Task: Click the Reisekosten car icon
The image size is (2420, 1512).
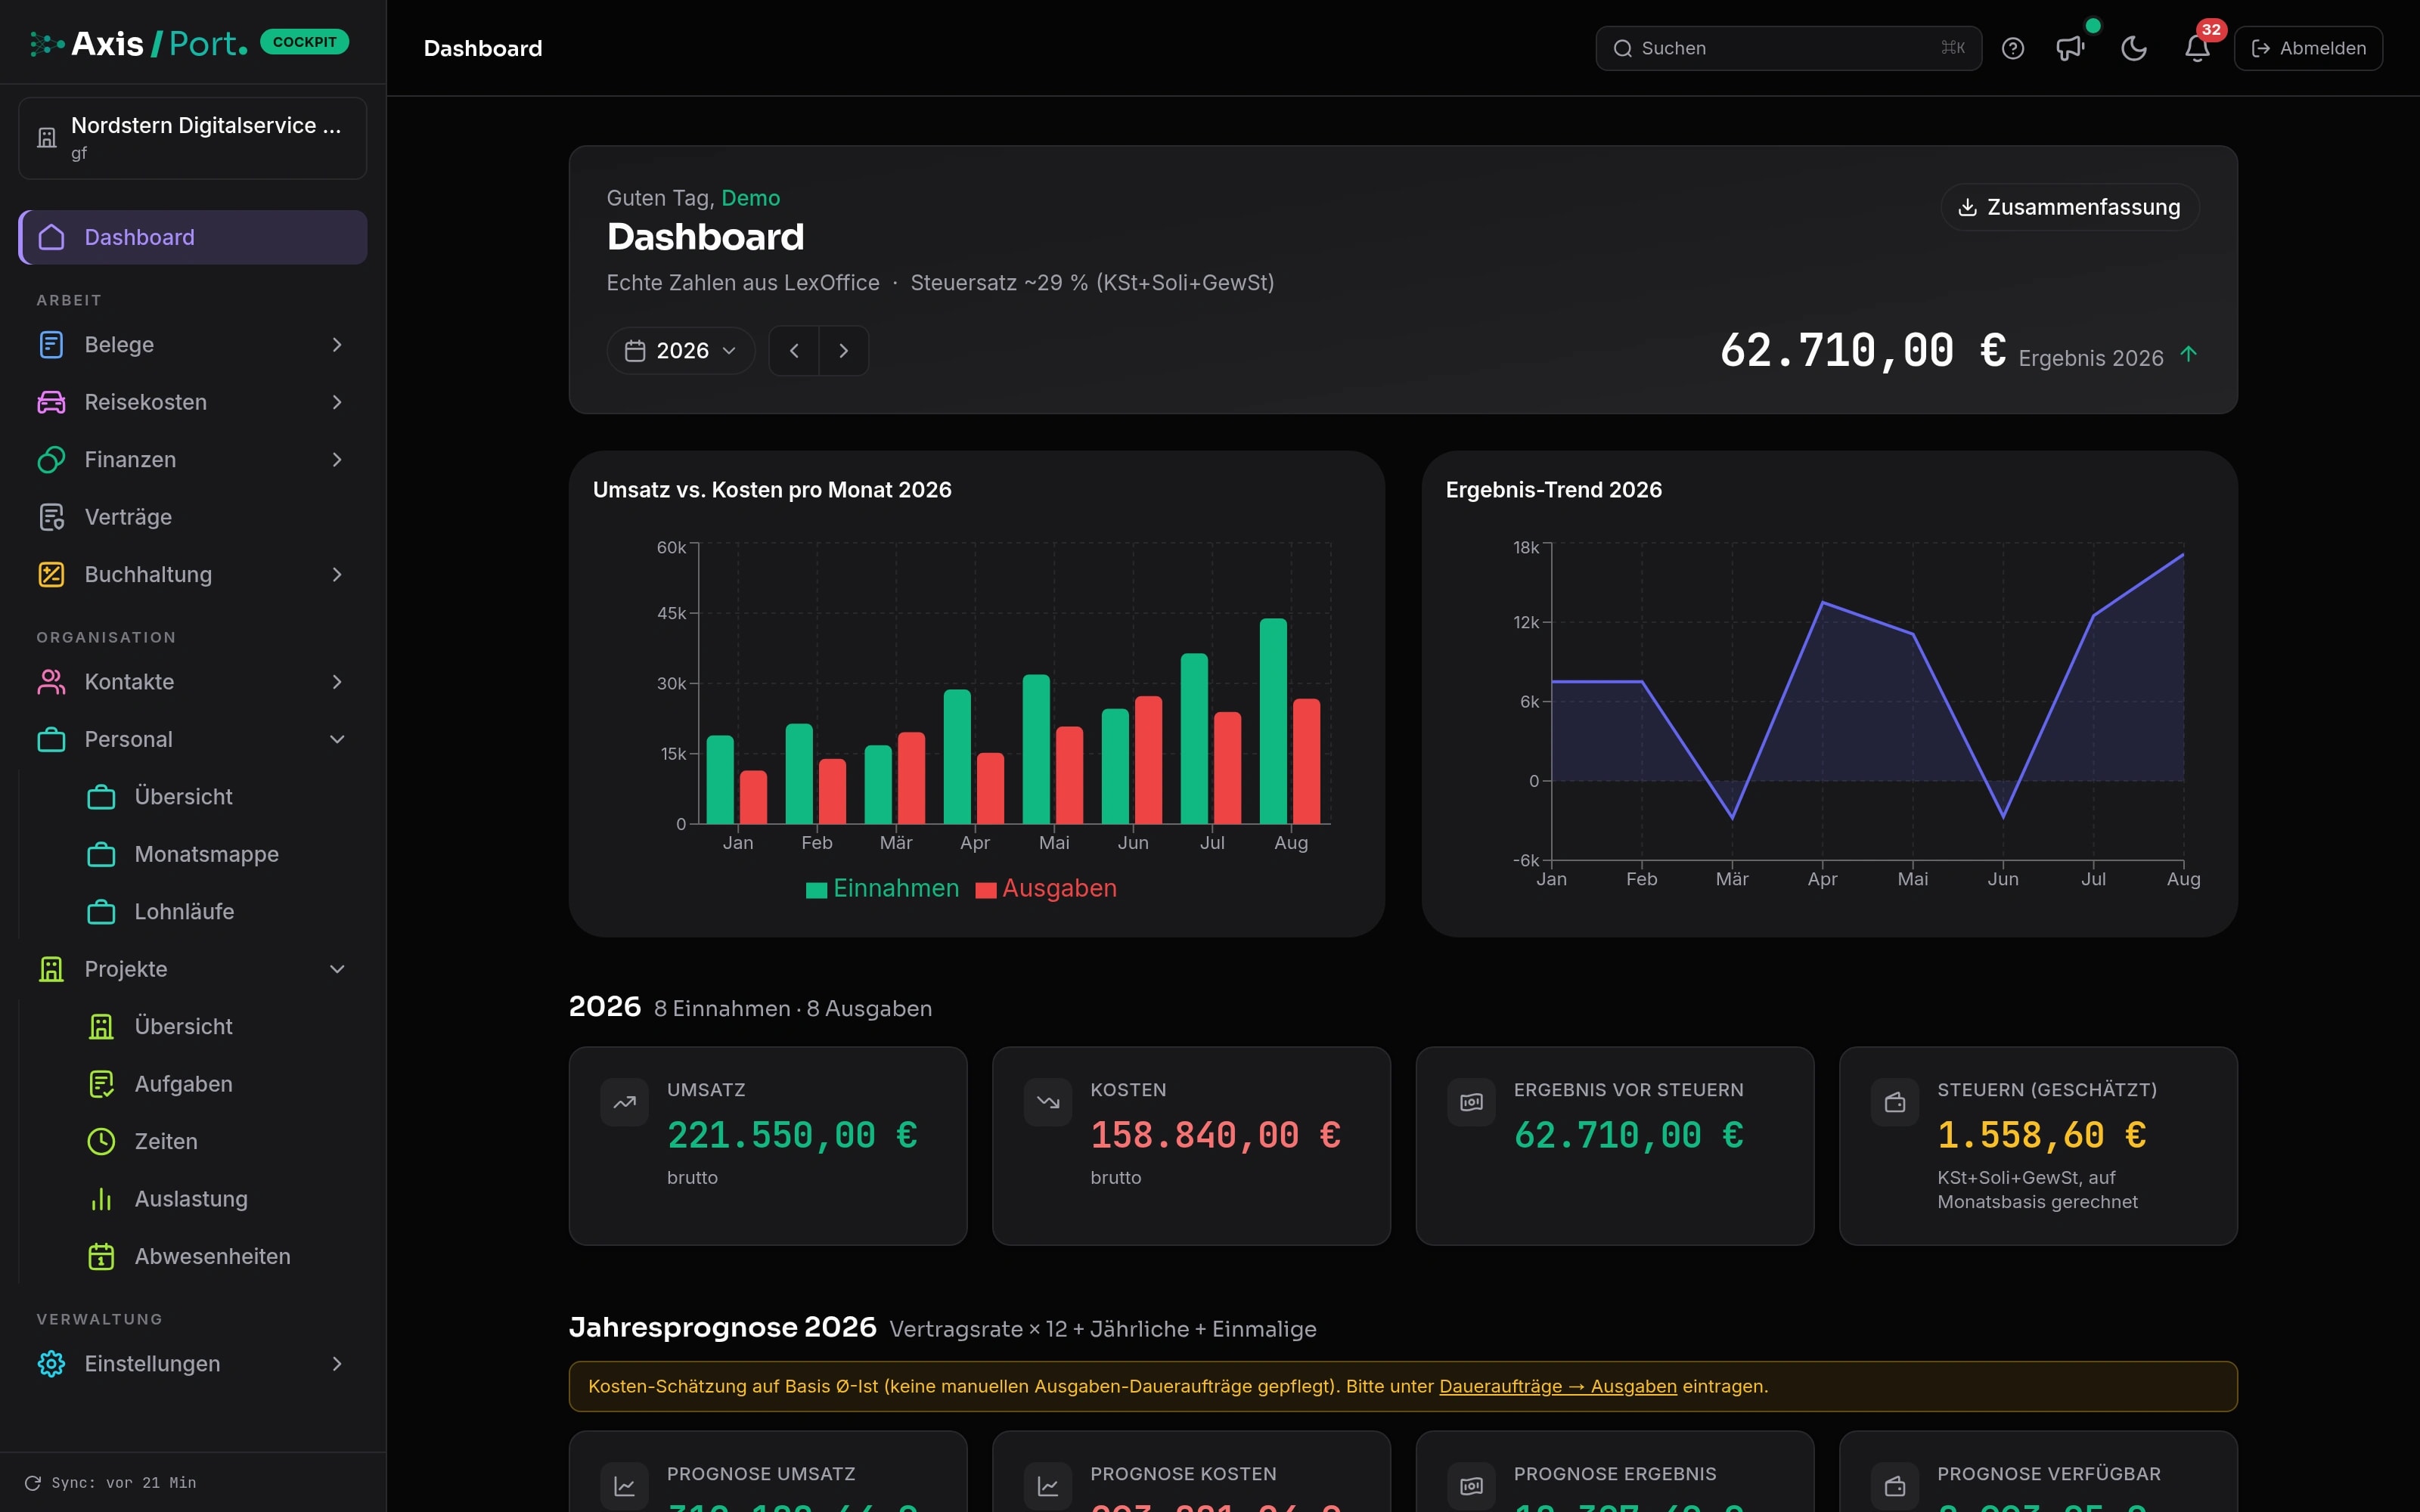Action: point(51,402)
